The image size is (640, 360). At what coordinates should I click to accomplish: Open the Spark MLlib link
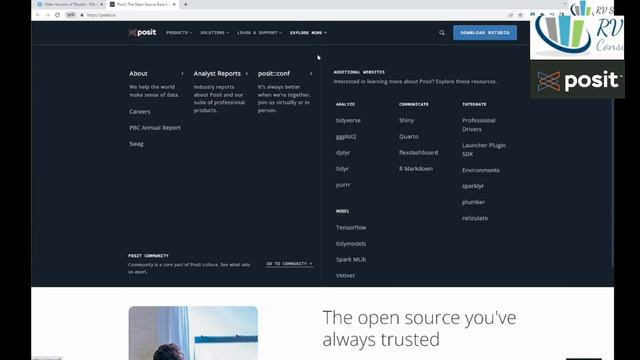351,260
